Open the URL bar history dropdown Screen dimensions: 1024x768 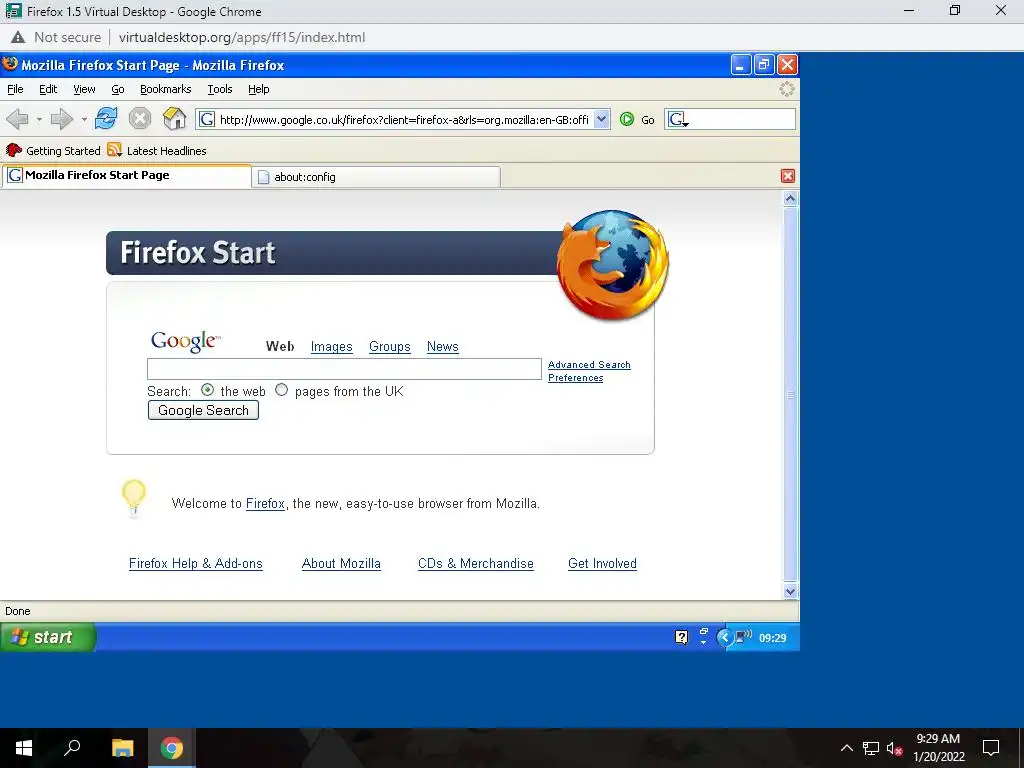tap(601, 119)
